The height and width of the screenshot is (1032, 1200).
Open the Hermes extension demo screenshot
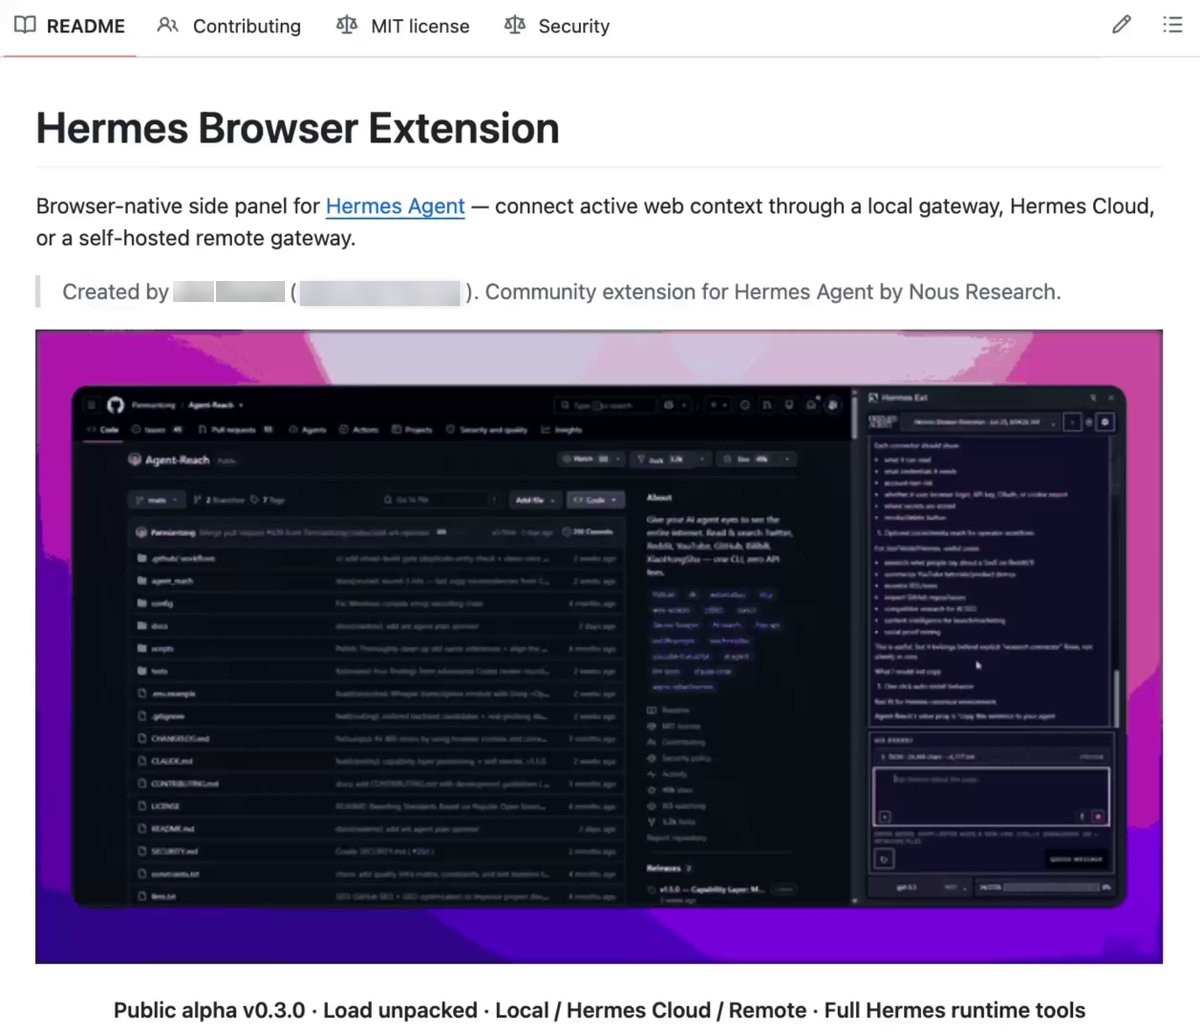[599, 647]
